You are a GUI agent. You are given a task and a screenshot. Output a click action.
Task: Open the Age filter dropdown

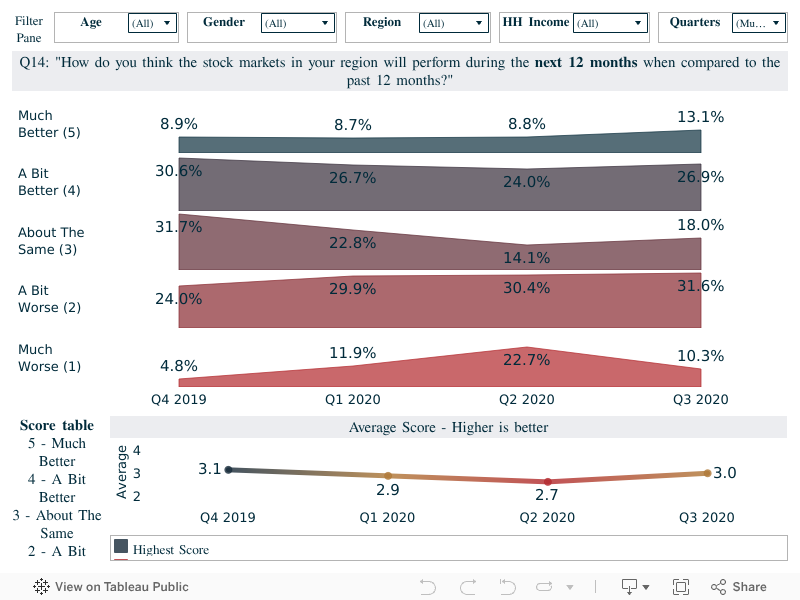152,23
